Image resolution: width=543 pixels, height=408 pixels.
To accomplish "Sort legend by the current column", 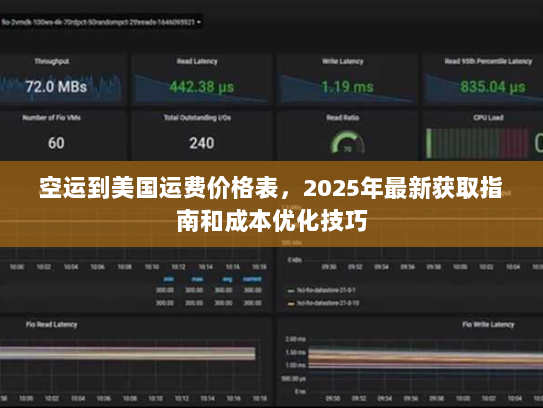I will tap(252, 279).
